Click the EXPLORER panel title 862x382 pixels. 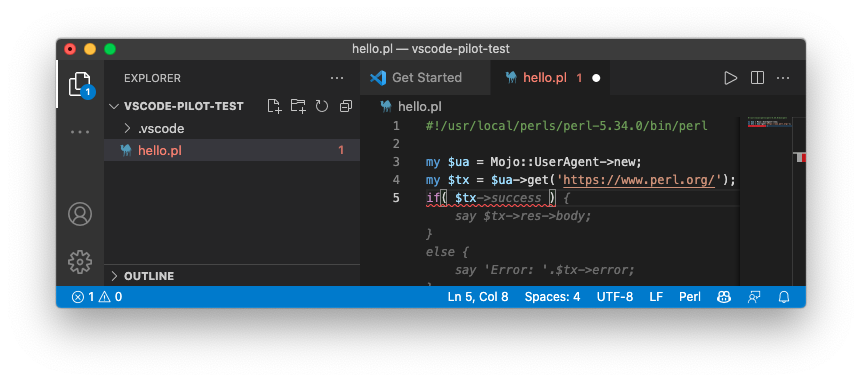click(x=152, y=78)
